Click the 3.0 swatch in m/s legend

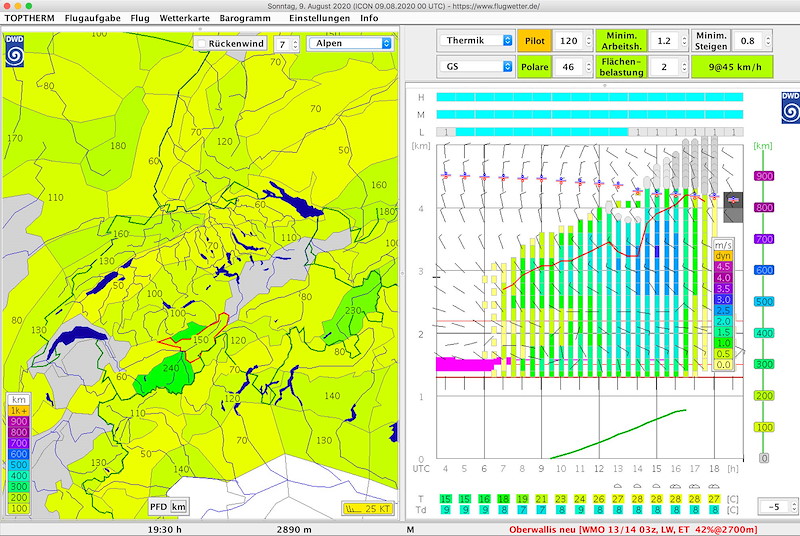[723, 299]
